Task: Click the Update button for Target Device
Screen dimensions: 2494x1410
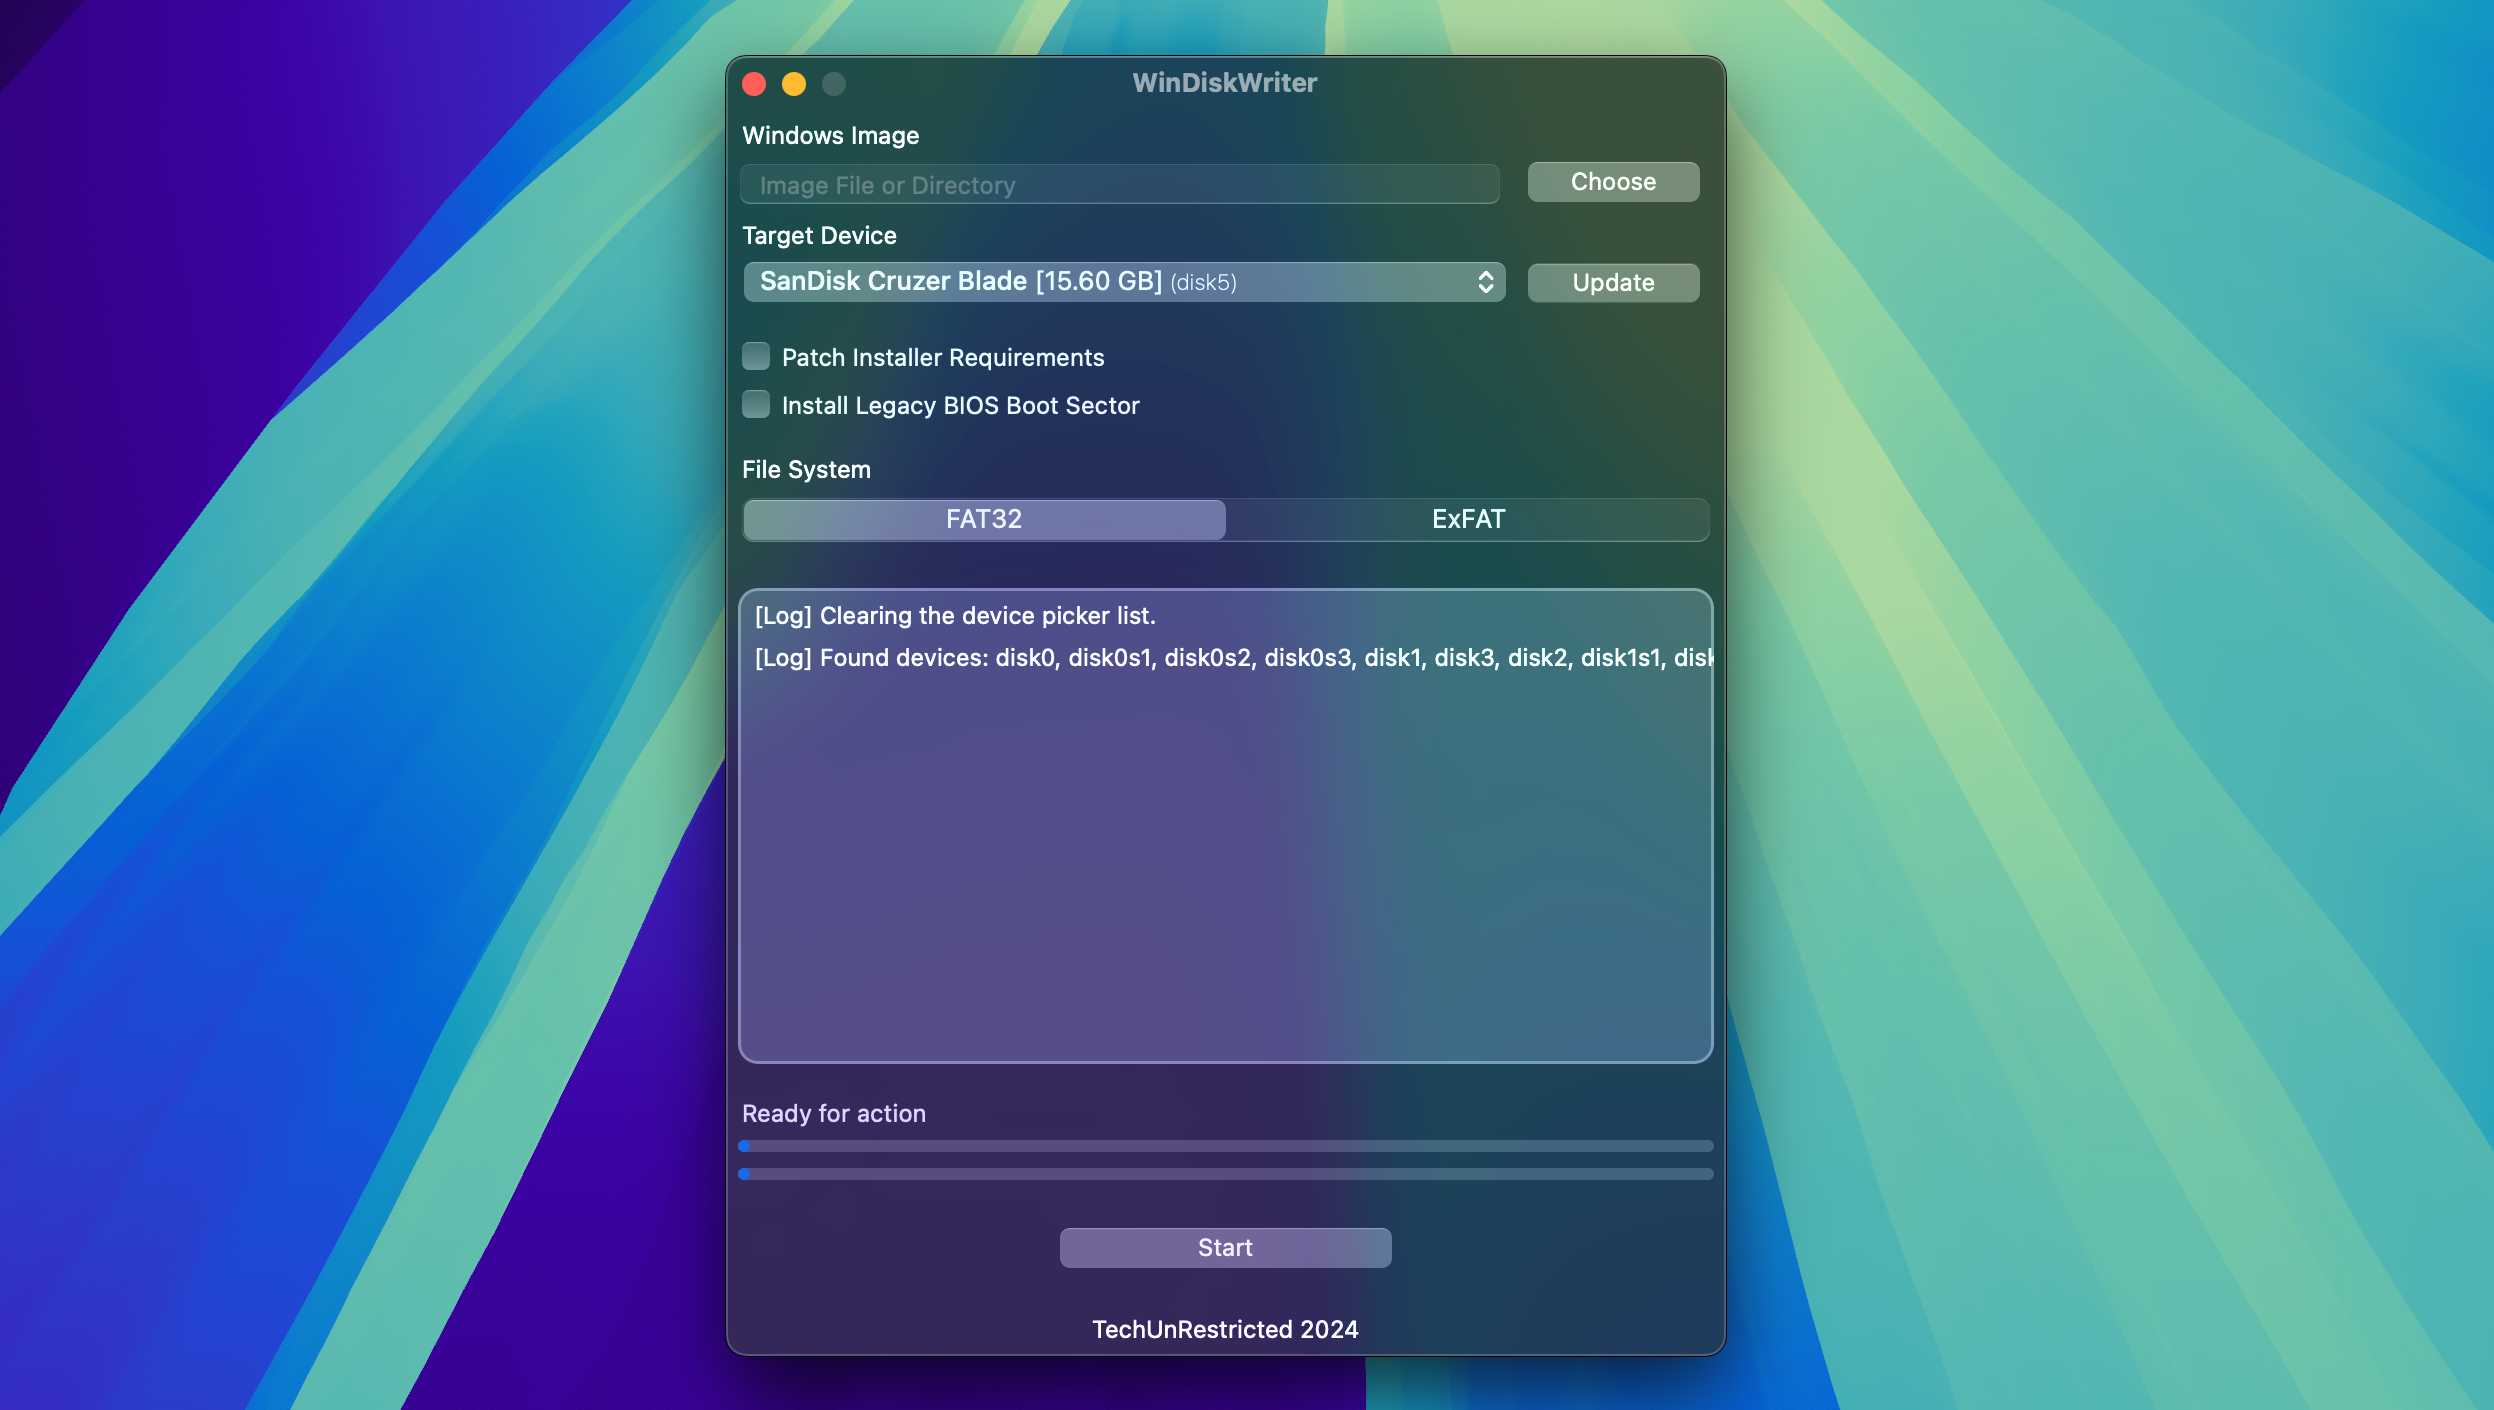Action: coord(1612,283)
